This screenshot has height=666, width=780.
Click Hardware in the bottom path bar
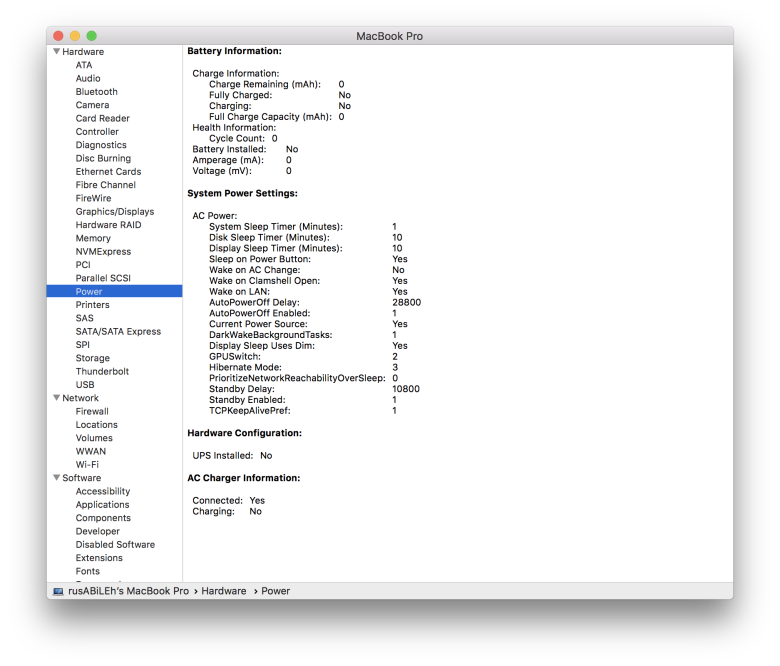pos(224,591)
